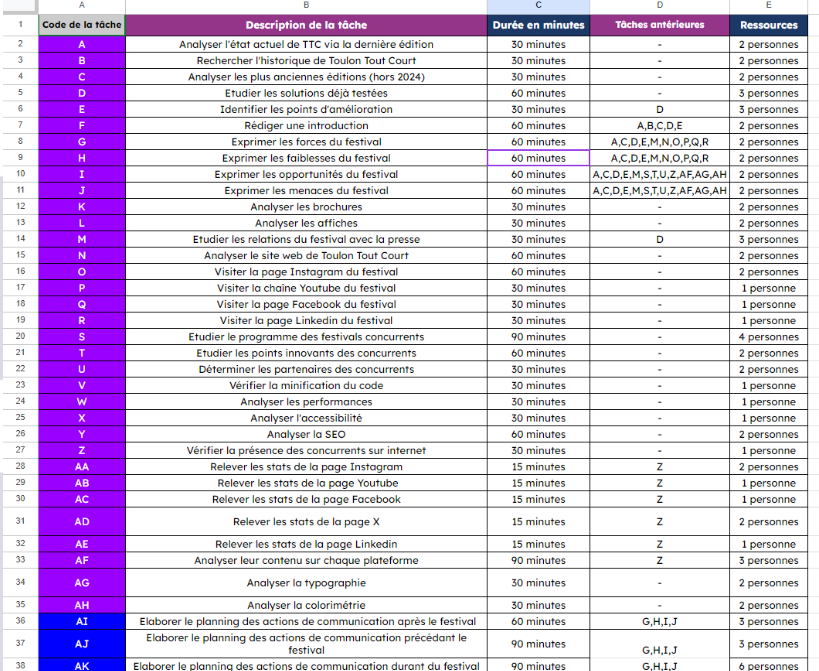Viewport: 819px width, 671px height.
Task: Click 'Exprimer les forces du festival' cell
Action: point(306,142)
